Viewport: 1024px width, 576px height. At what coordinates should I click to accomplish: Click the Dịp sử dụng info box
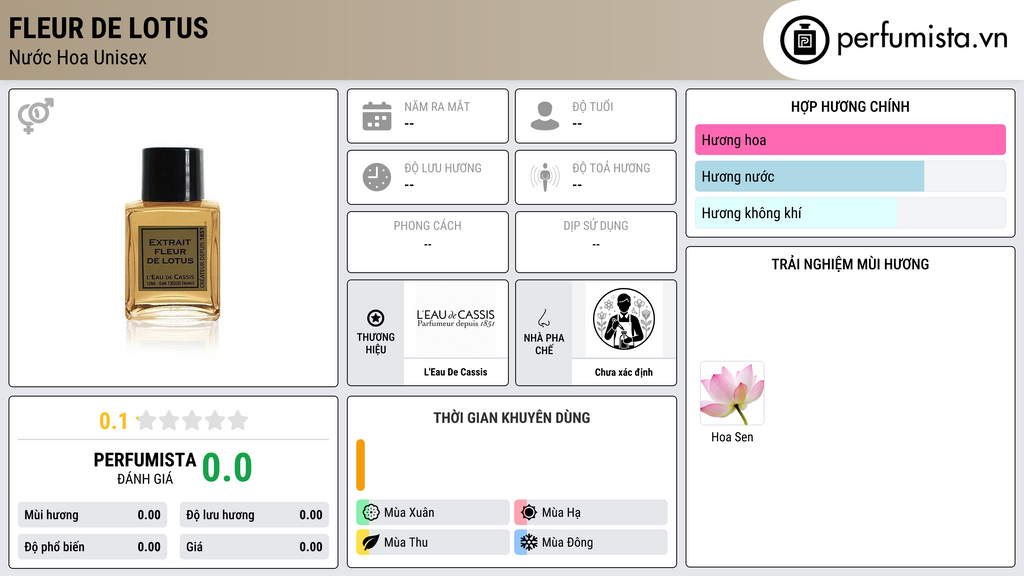pyautogui.click(x=596, y=242)
